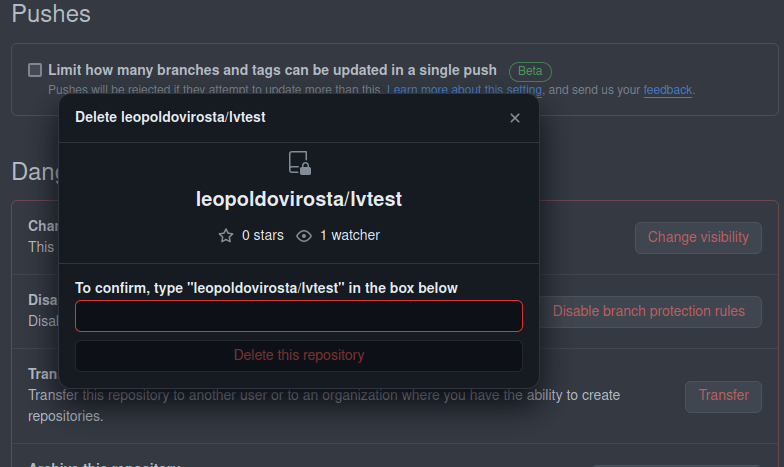Enable the limit branches per push checkbox

pyautogui.click(x=35, y=70)
